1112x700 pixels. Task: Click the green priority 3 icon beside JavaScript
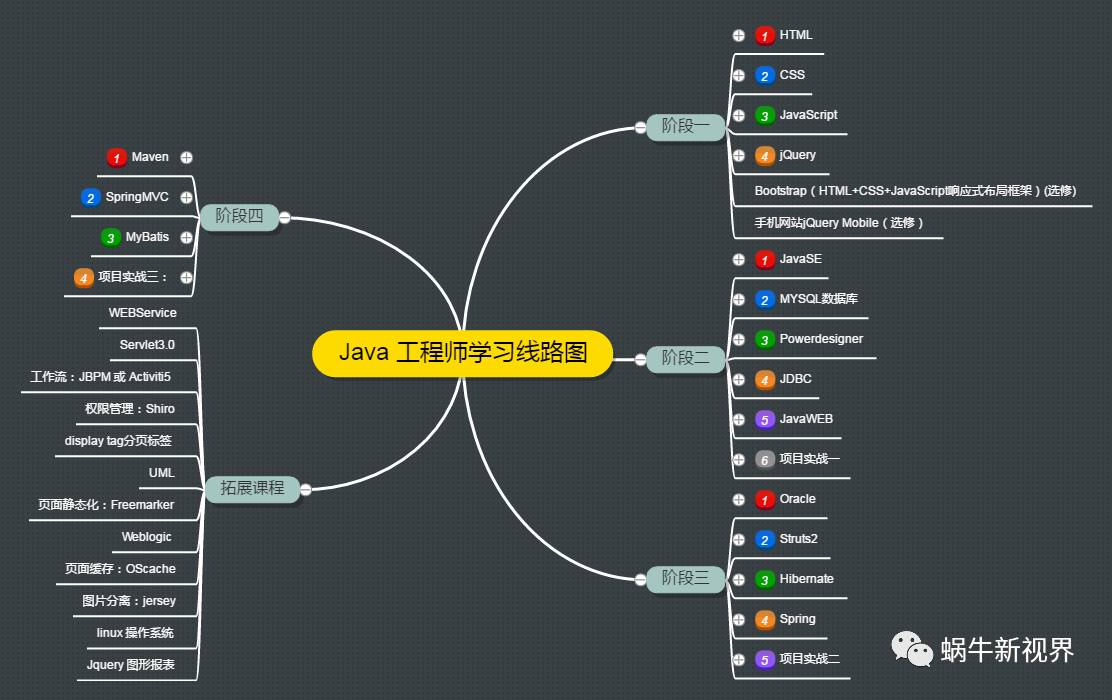pyautogui.click(x=764, y=116)
